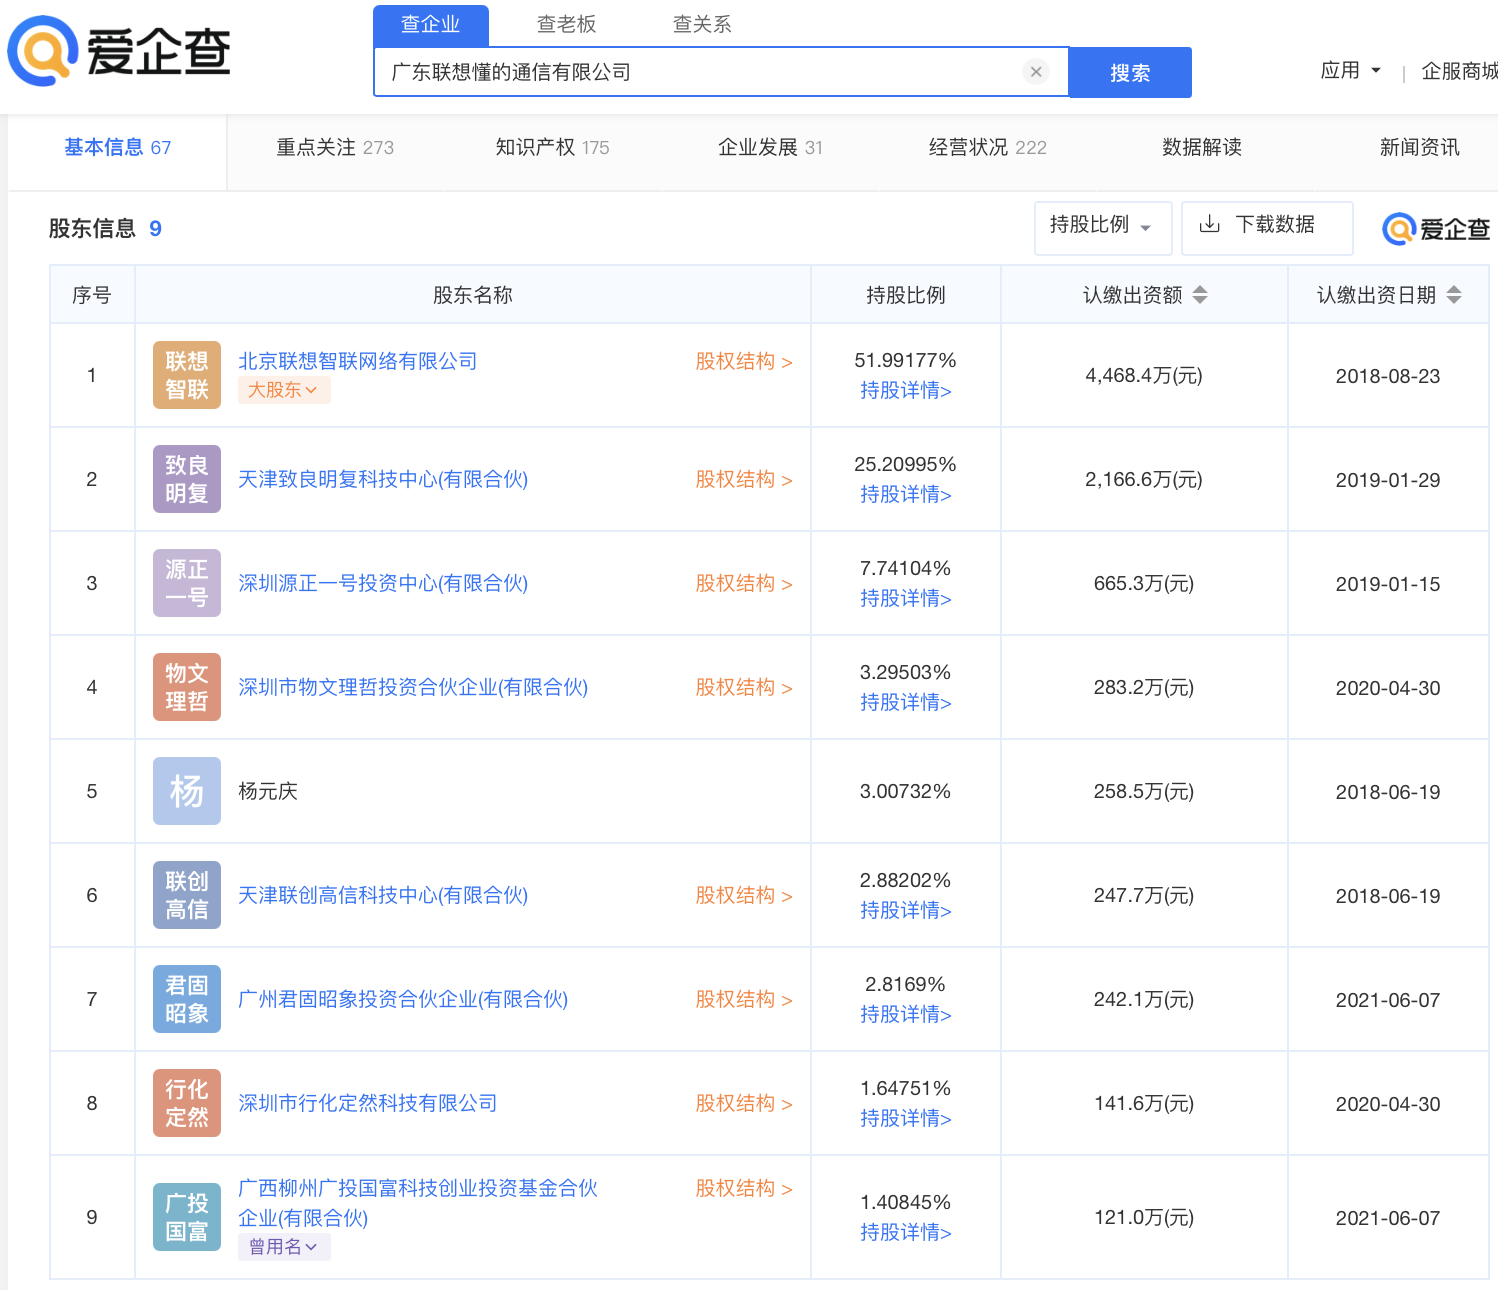The width and height of the screenshot is (1498, 1290).
Task: Click the 杨 avatar tile
Action: pos(187,791)
